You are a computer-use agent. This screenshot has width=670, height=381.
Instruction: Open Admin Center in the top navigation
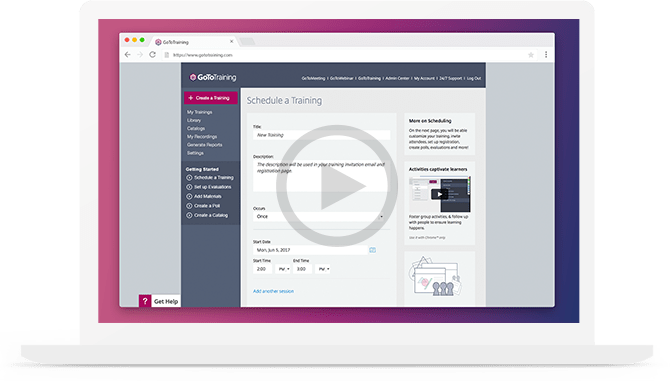click(397, 79)
